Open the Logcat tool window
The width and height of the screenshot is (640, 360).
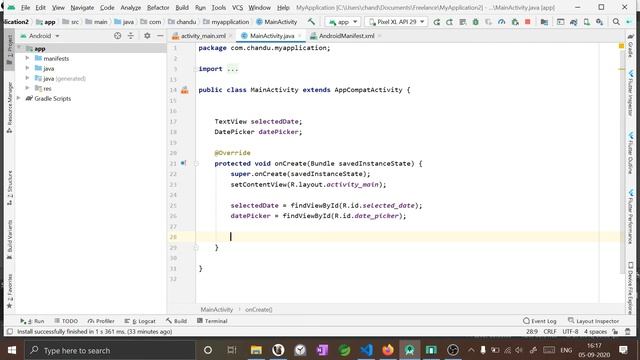tap(140, 321)
